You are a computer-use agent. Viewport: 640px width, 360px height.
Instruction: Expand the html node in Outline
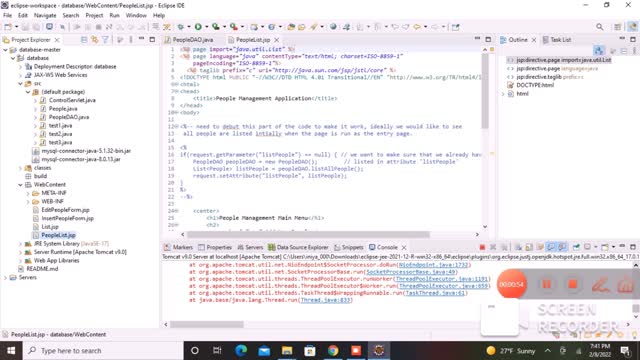coord(503,94)
